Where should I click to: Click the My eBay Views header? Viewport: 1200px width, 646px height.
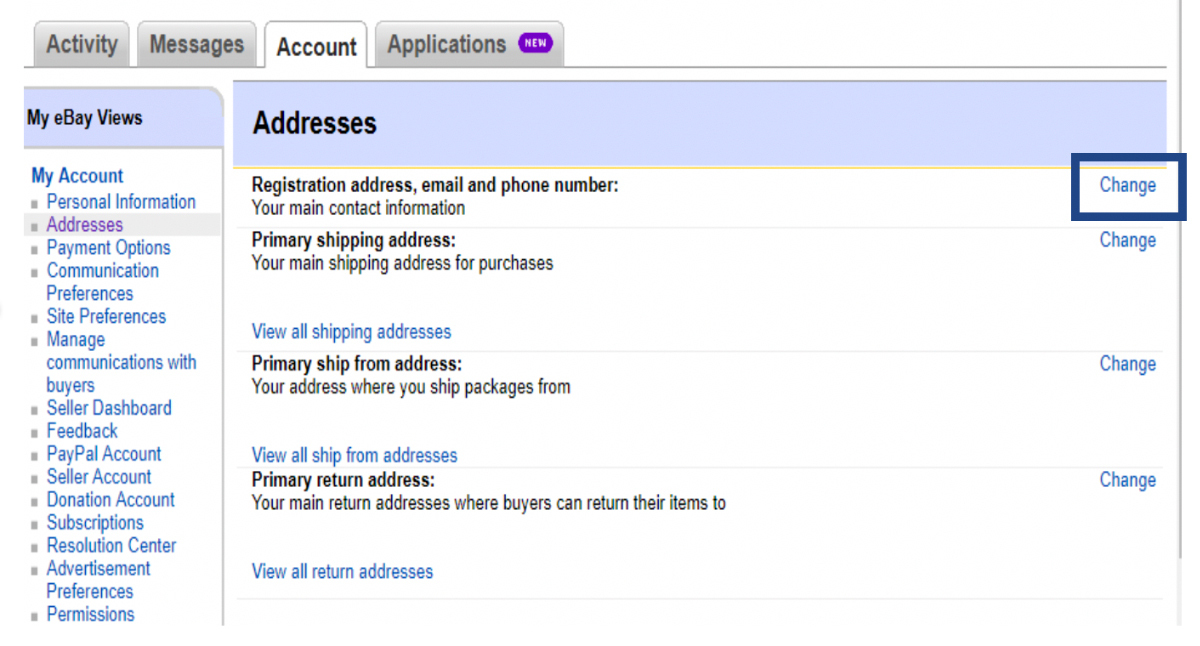[85, 118]
